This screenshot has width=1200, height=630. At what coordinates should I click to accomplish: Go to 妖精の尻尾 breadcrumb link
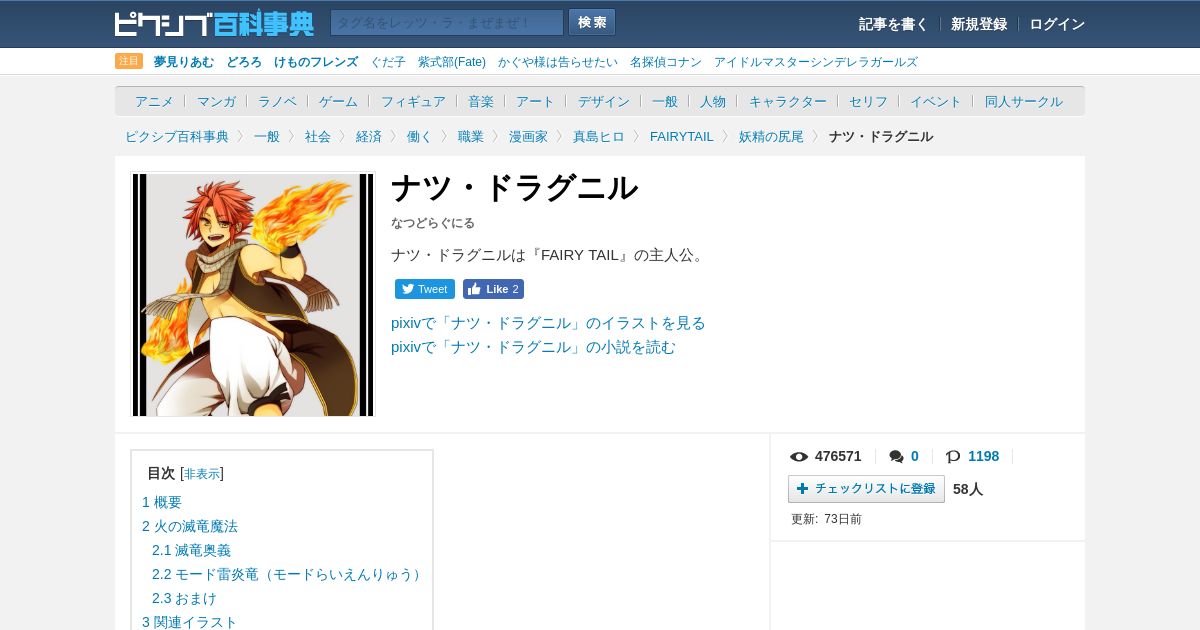pos(771,136)
